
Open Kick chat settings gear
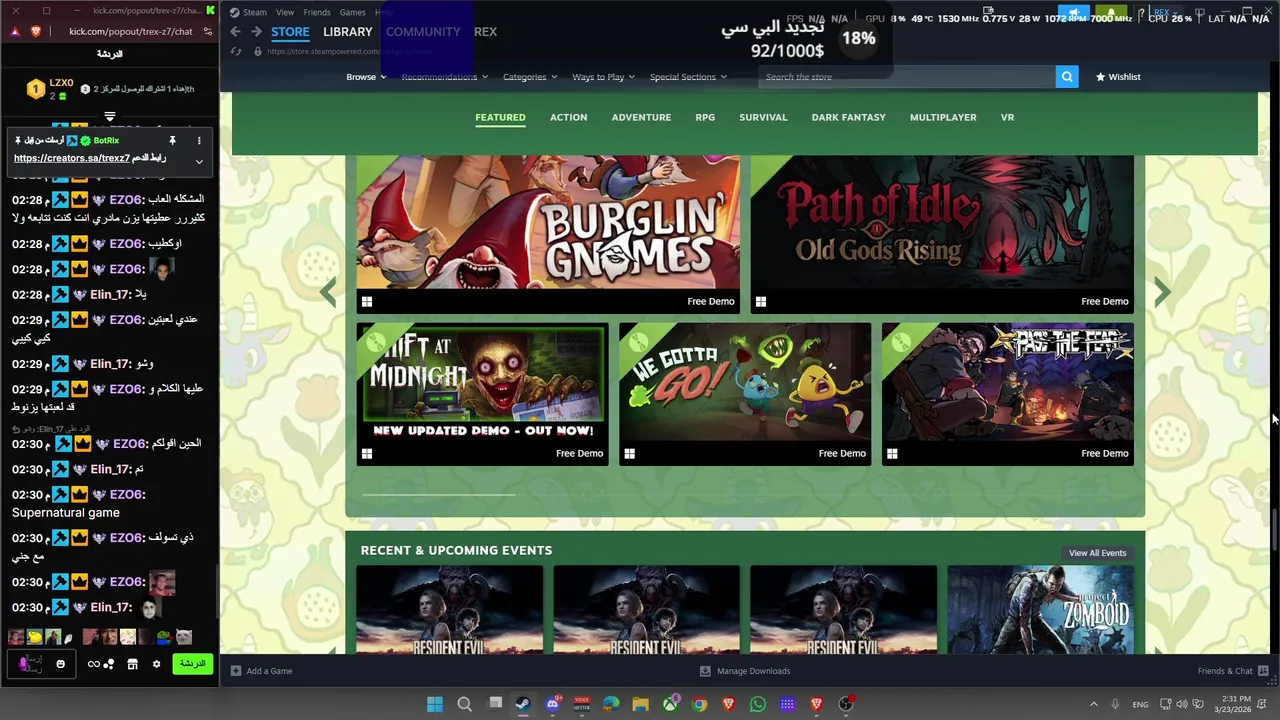point(156,664)
